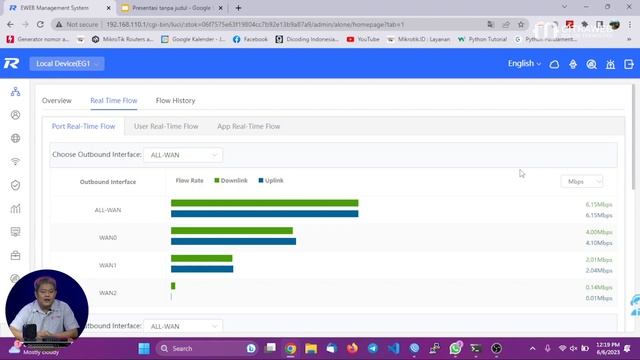640x360 pixels.
Task: Open the YouTube bookmark
Action: [x=363, y=39]
